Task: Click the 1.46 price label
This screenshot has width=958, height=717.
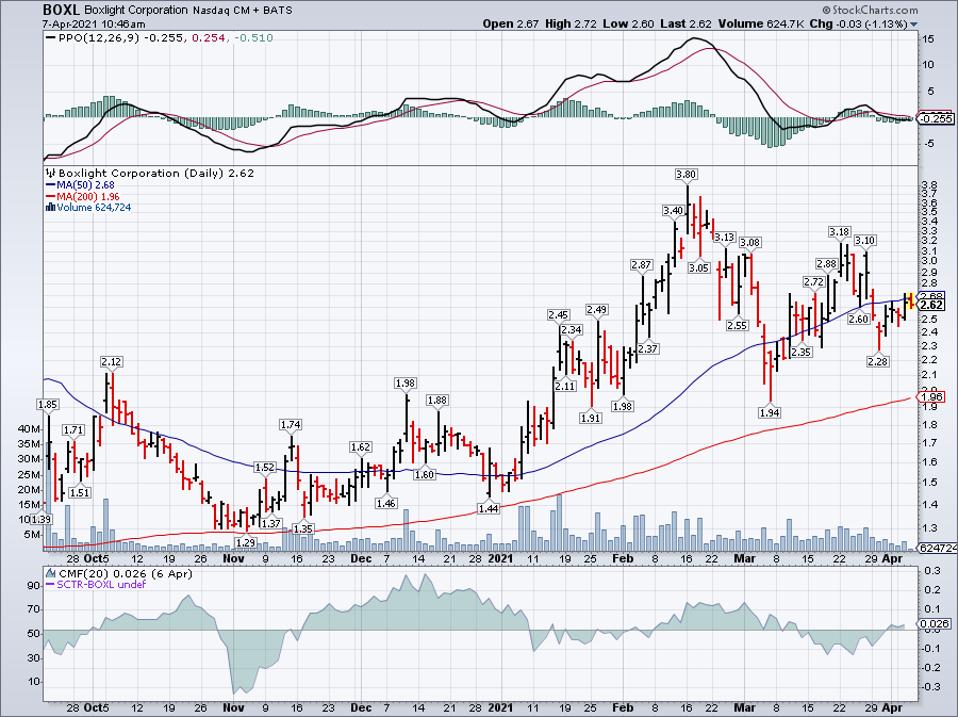Action: 386,504
